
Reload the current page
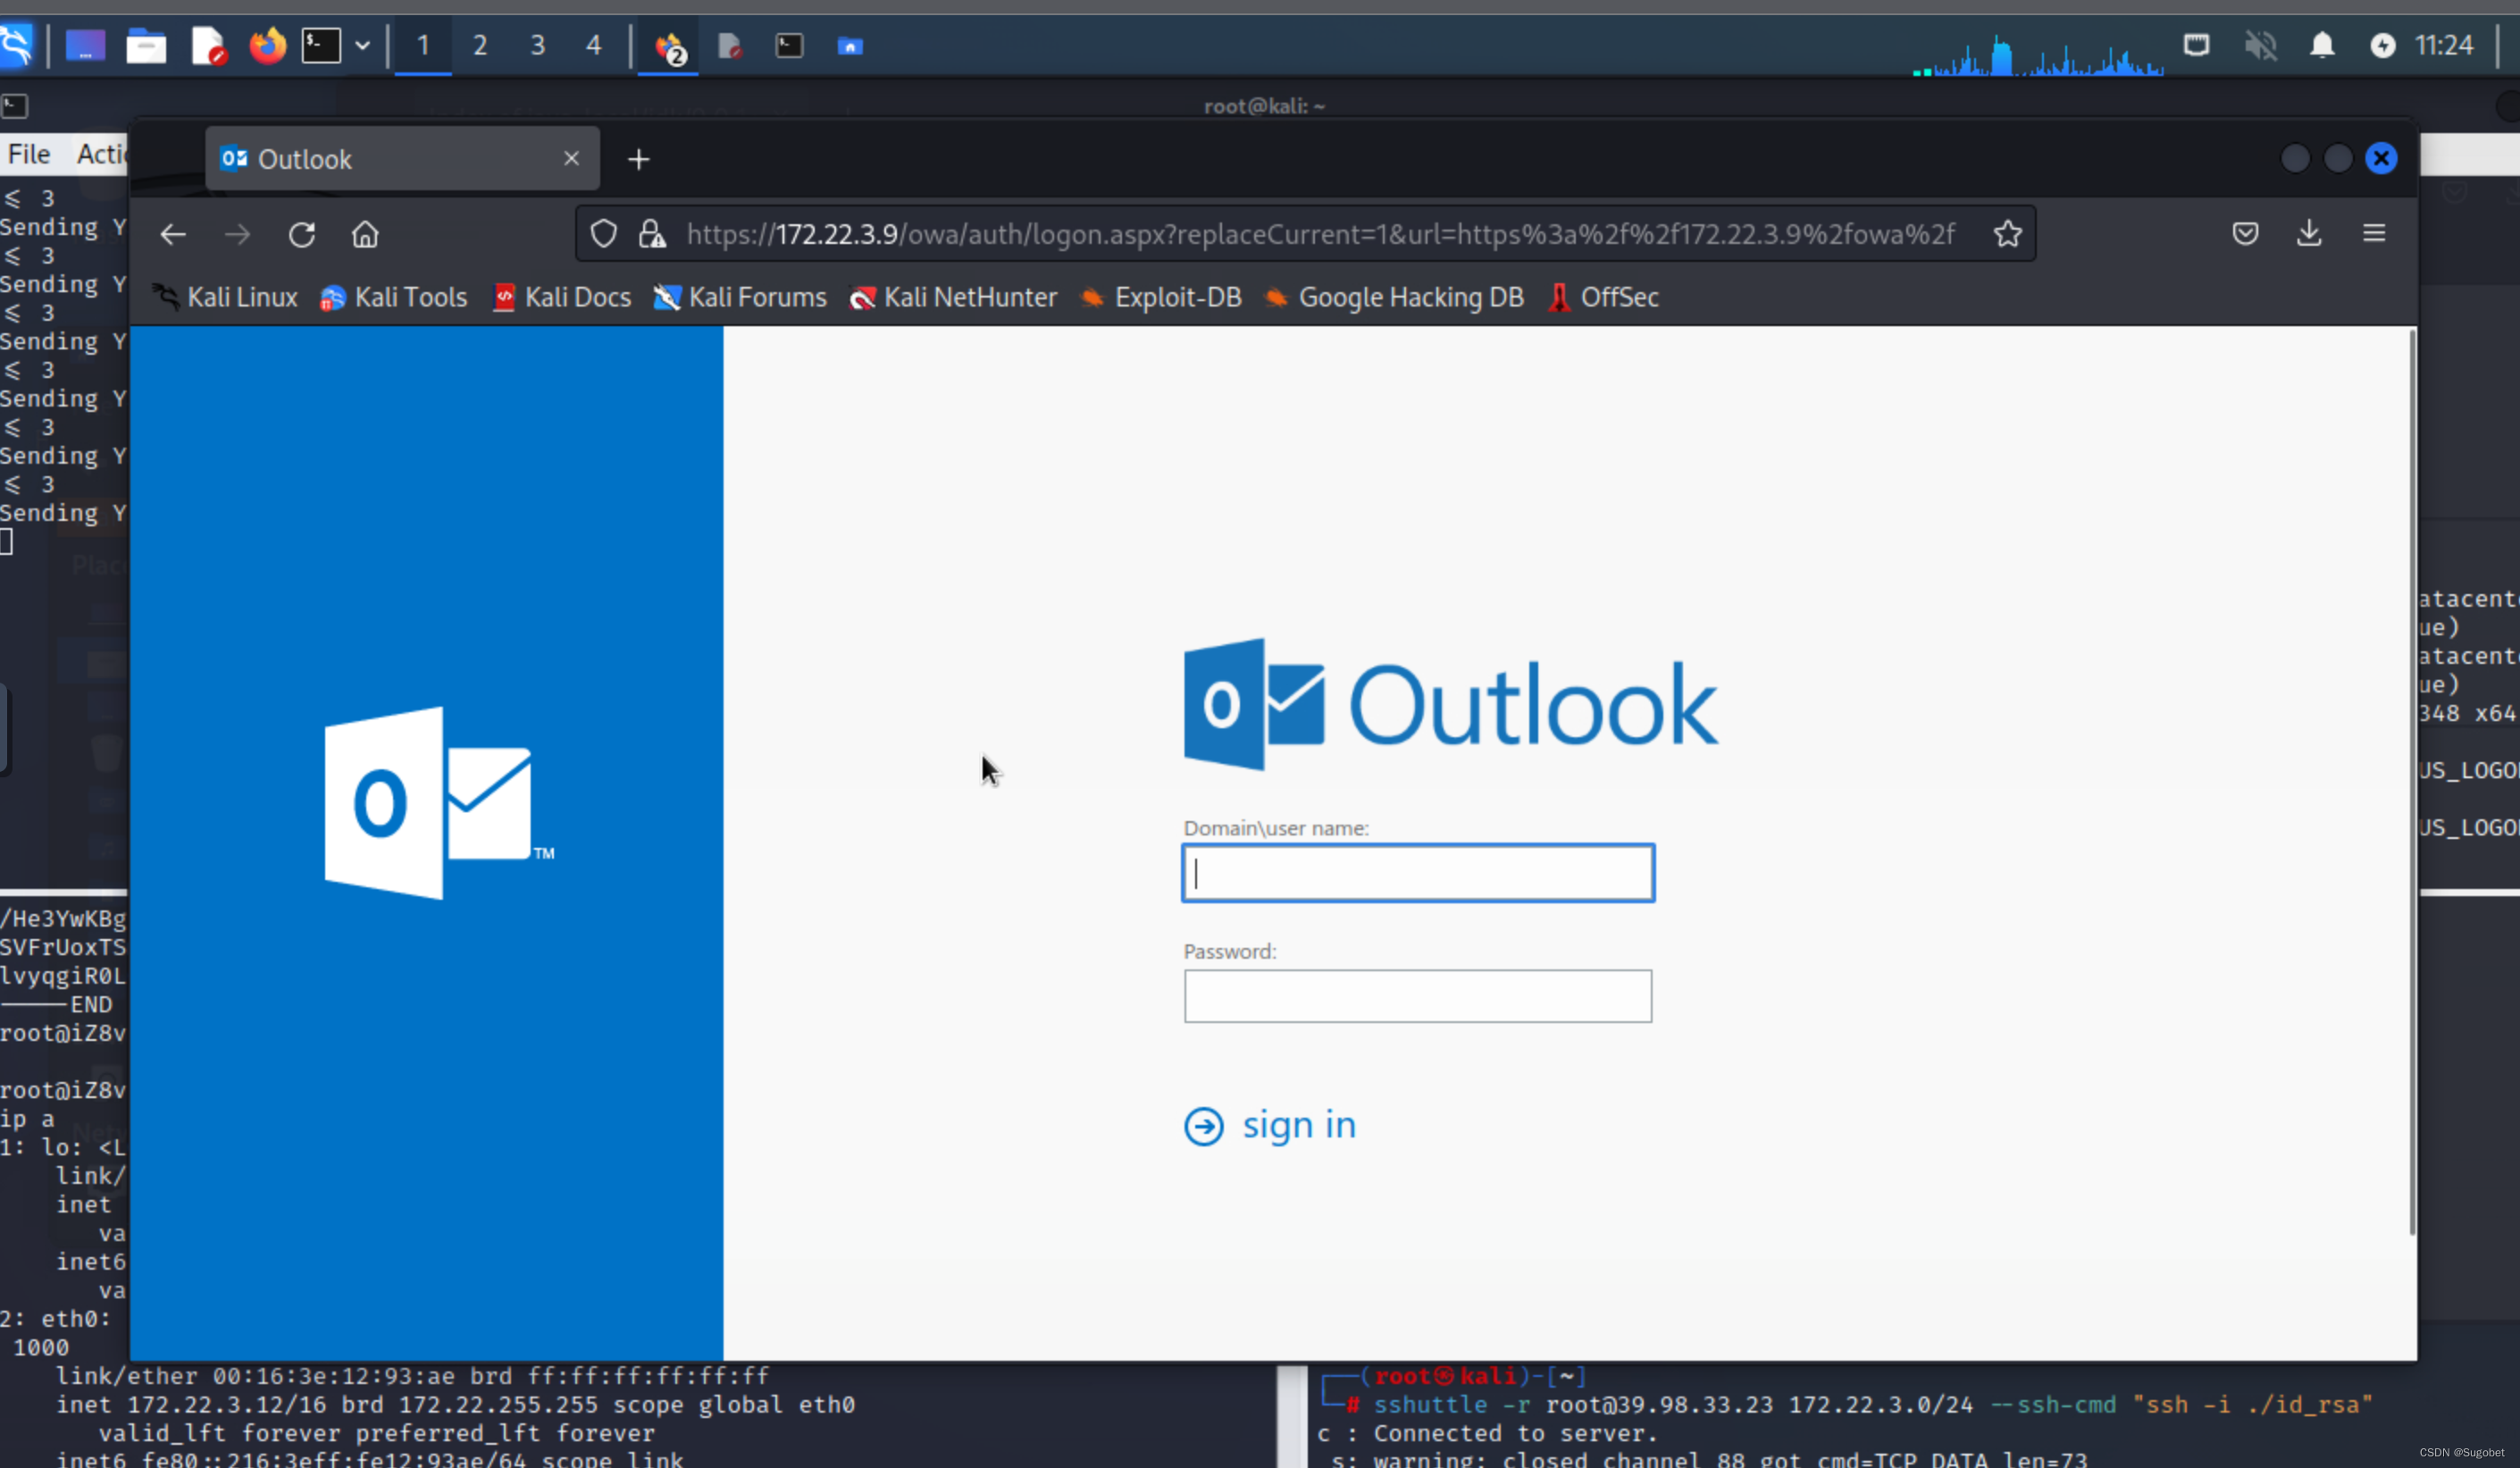[302, 234]
